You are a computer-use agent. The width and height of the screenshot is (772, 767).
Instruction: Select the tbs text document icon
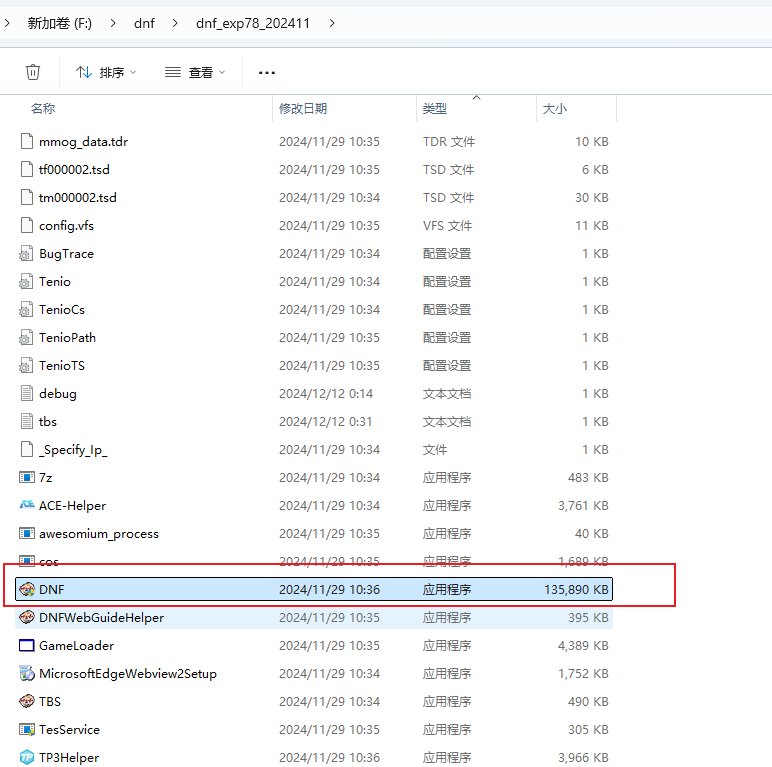click(27, 421)
